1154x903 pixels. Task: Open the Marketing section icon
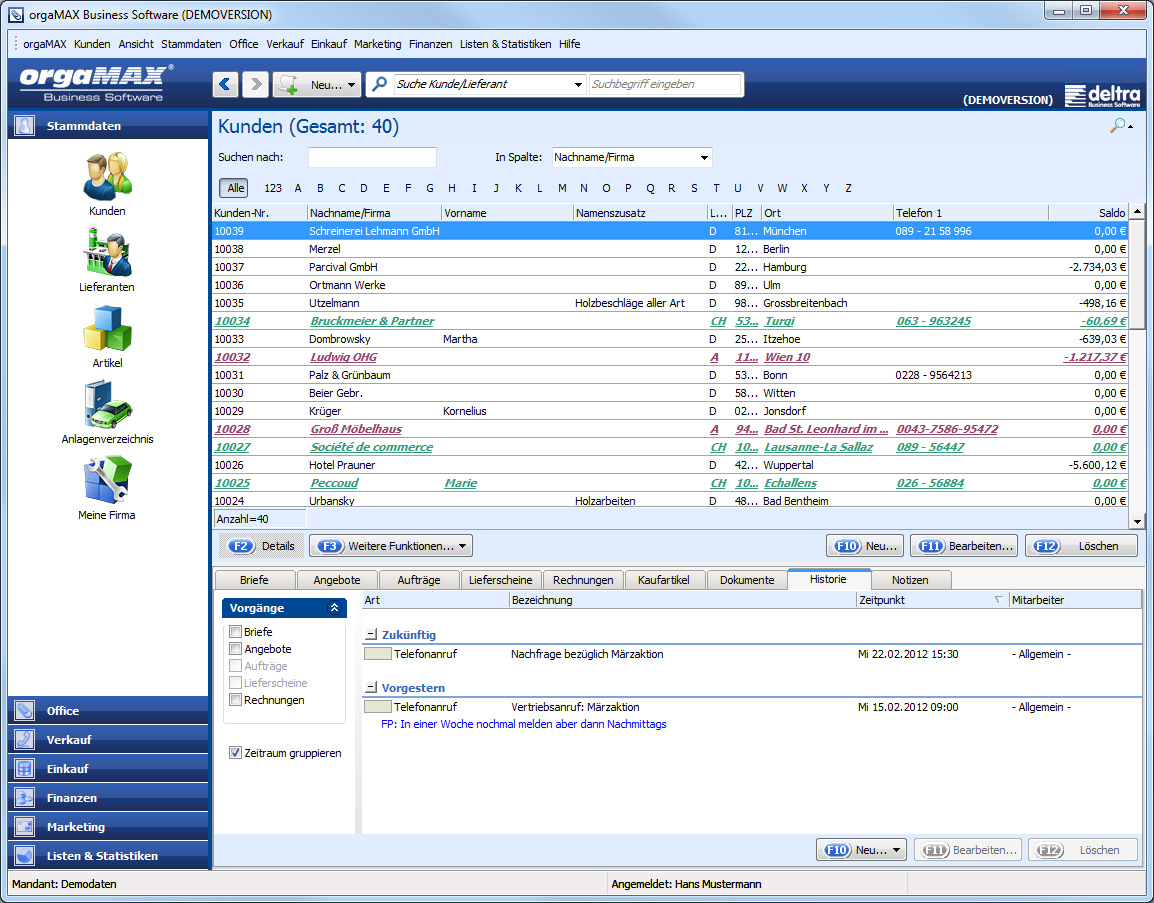(x=25, y=826)
